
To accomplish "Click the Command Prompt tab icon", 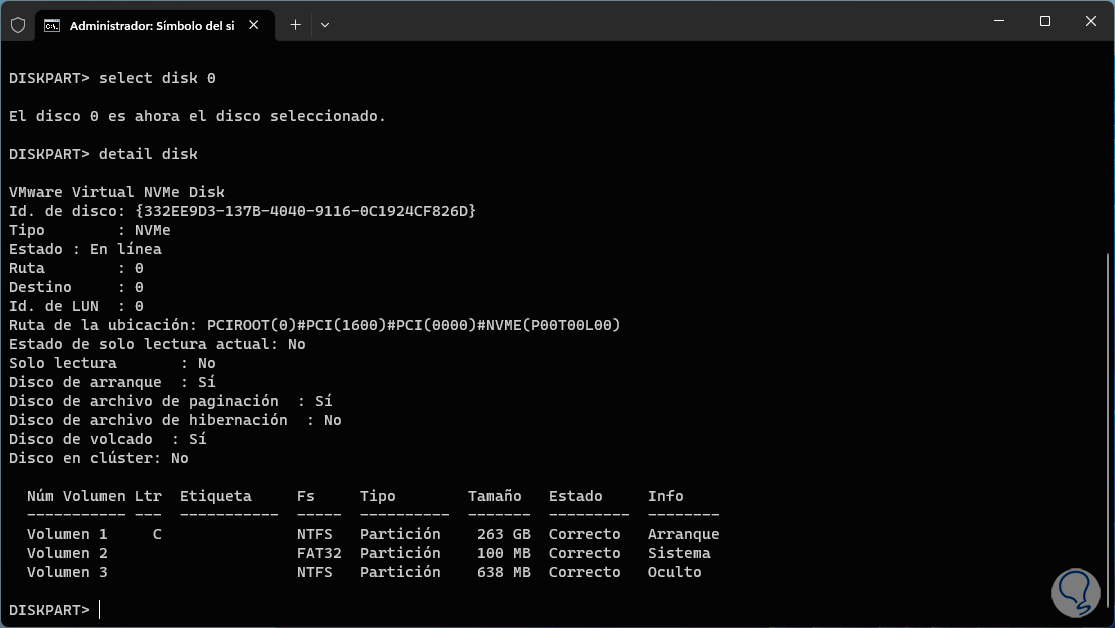I will point(53,25).
